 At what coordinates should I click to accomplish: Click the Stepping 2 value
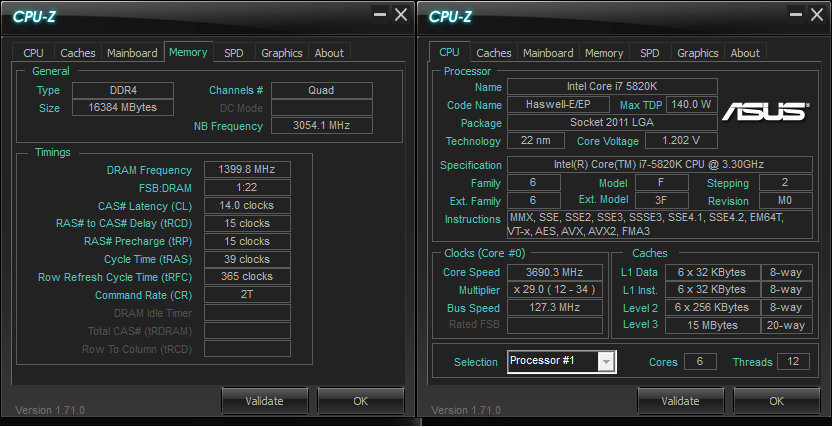point(786,182)
